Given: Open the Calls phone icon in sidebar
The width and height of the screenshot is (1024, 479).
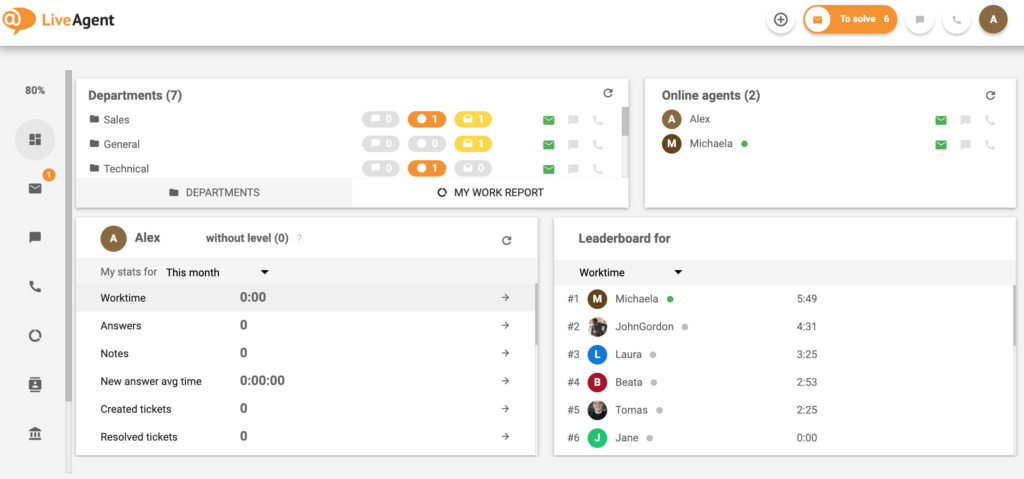Looking at the screenshot, I should [x=35, y=287].
